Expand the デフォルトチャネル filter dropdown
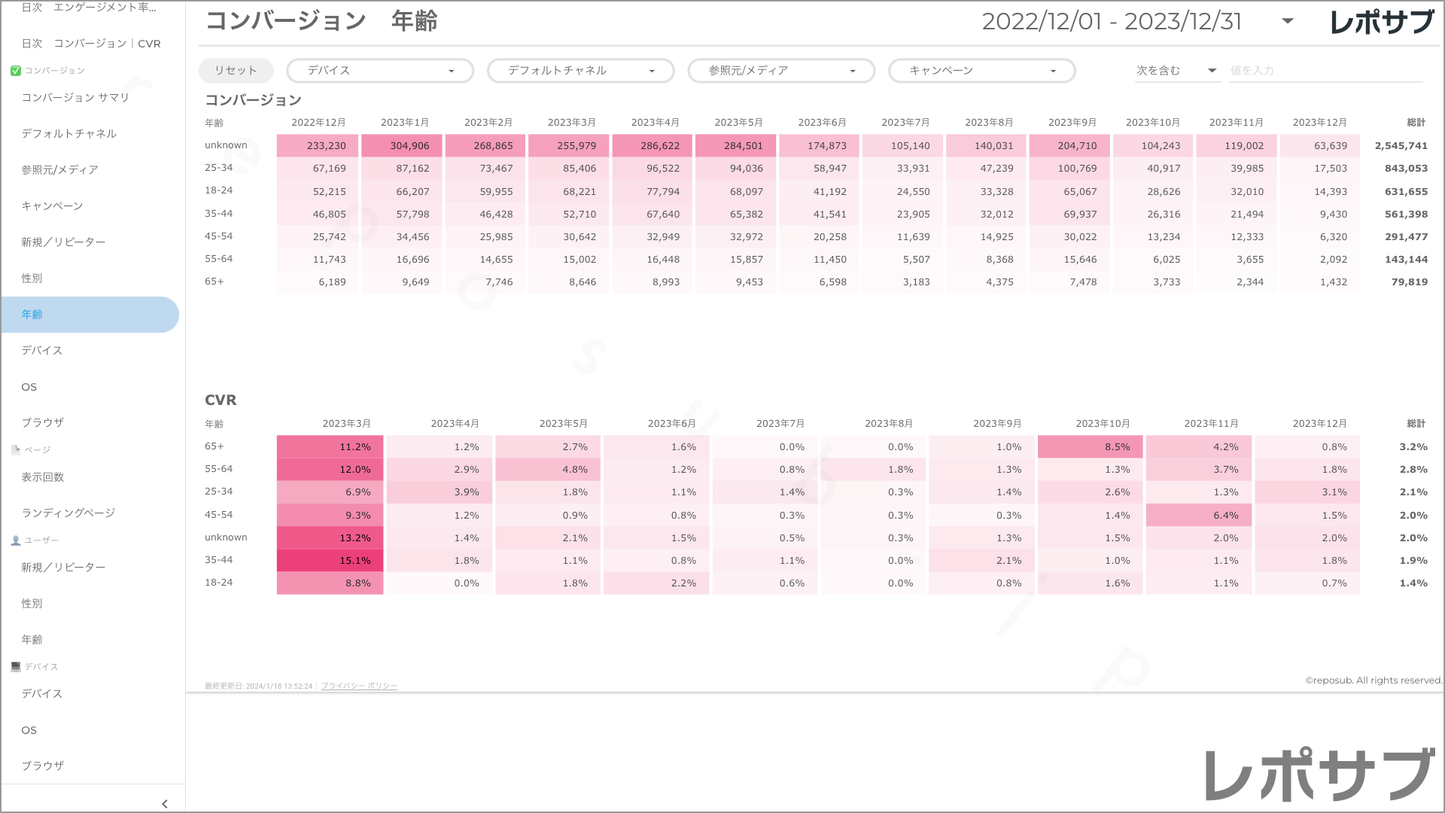Image resolution: width=1445 pixels, height=813 pixels. pos(580,71)
